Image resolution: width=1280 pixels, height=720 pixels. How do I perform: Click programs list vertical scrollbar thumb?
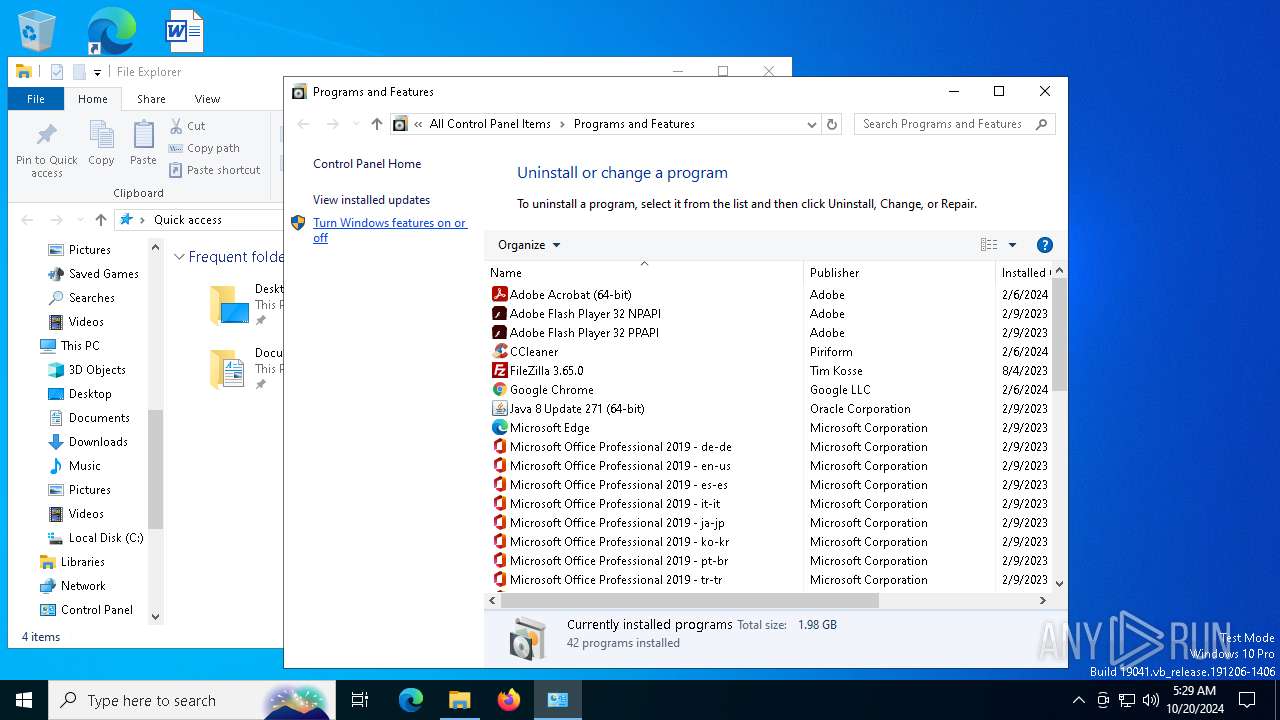click(1059, 334)
